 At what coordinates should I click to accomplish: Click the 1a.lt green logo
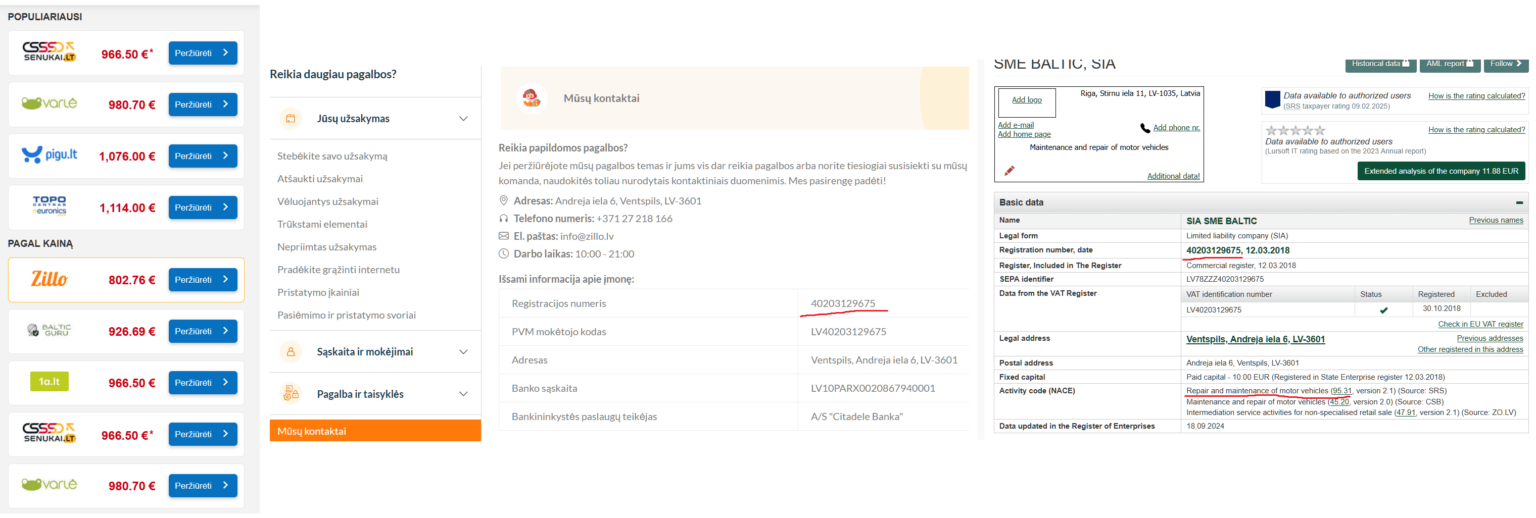point(49,382)
